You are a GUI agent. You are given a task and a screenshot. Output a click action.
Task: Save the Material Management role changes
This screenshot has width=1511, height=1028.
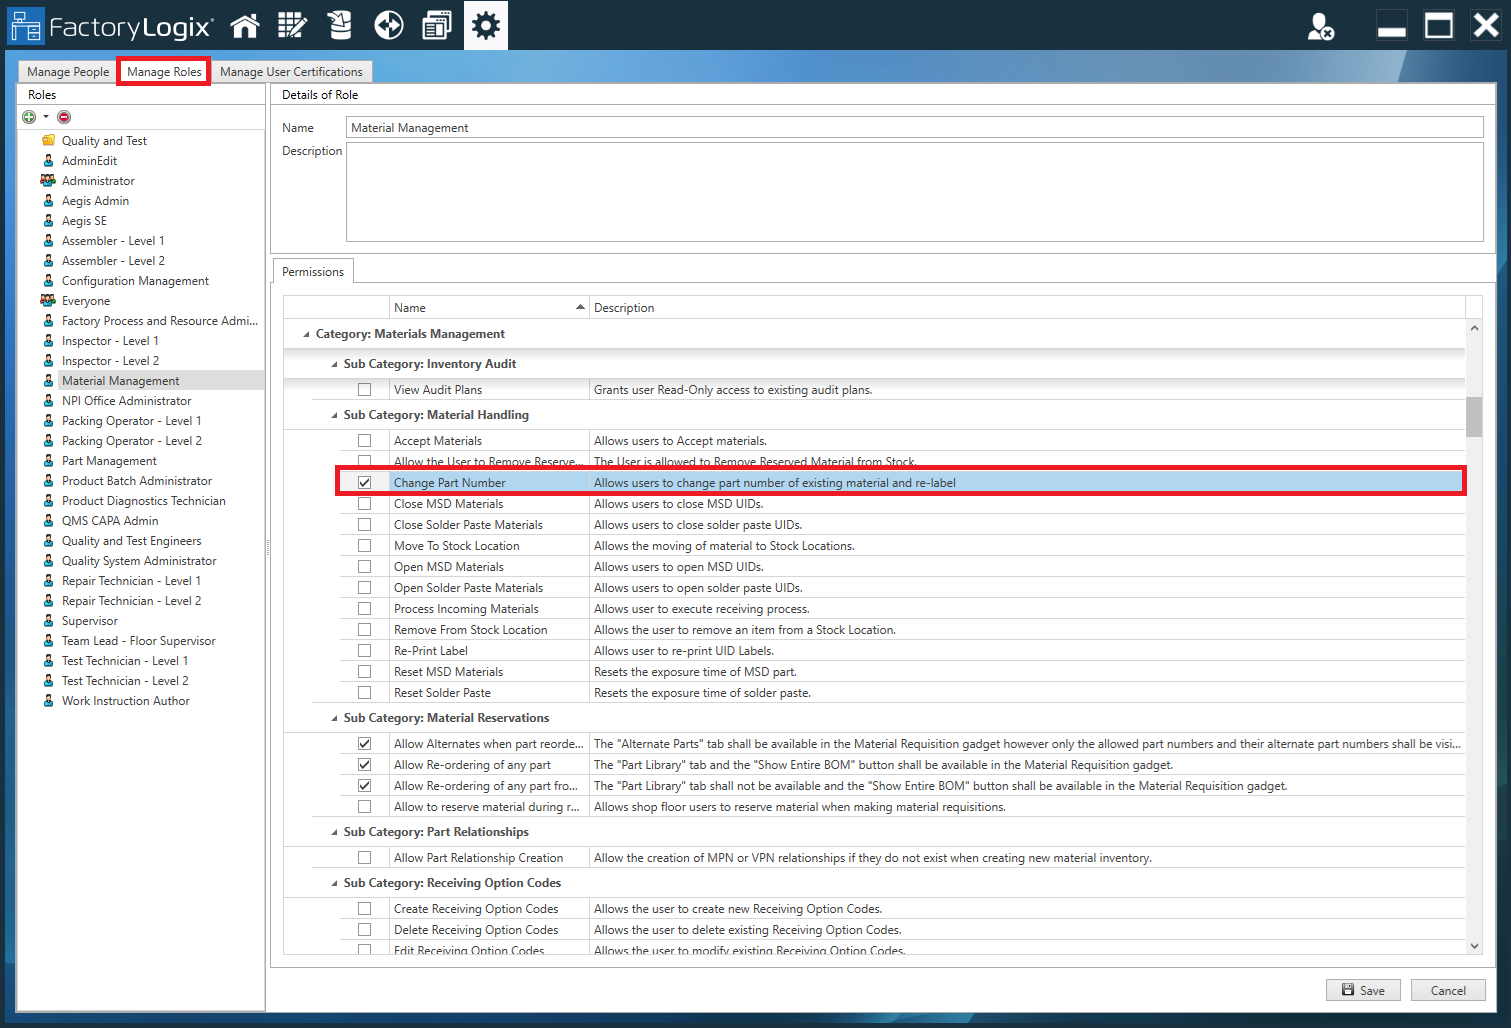point(1363,989)
